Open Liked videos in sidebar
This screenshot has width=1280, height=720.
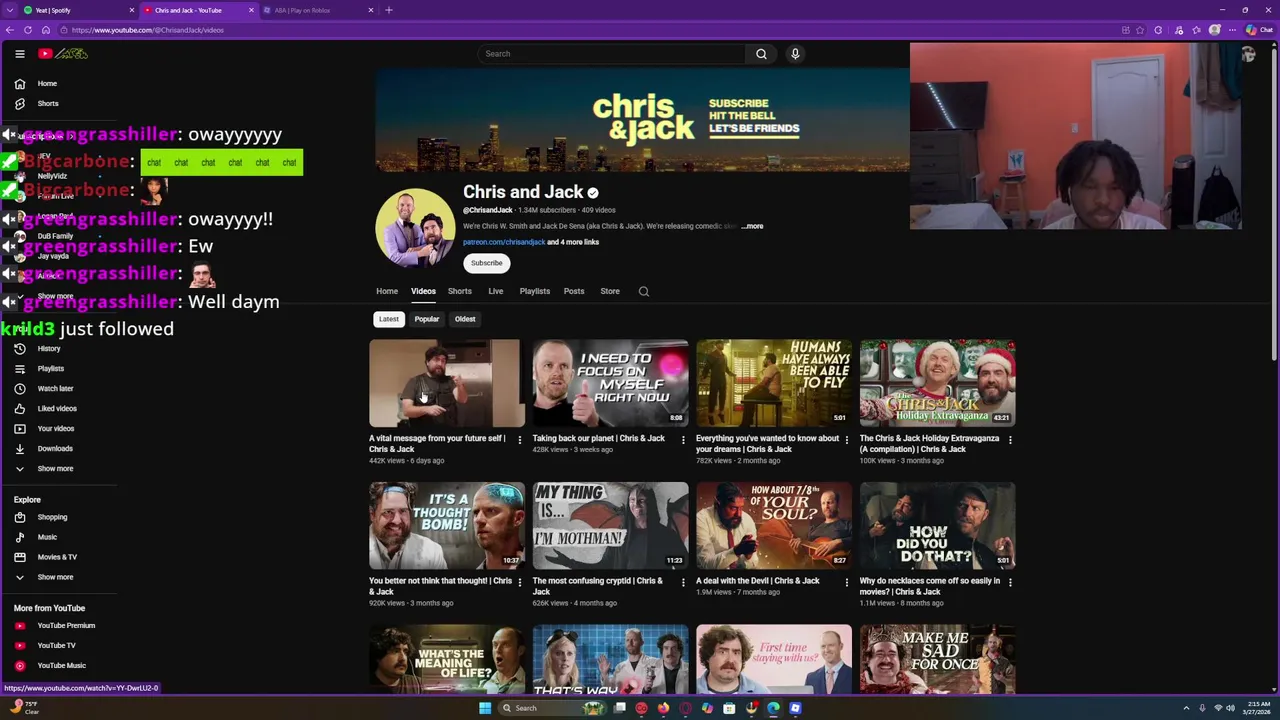(x=58, y=409)
